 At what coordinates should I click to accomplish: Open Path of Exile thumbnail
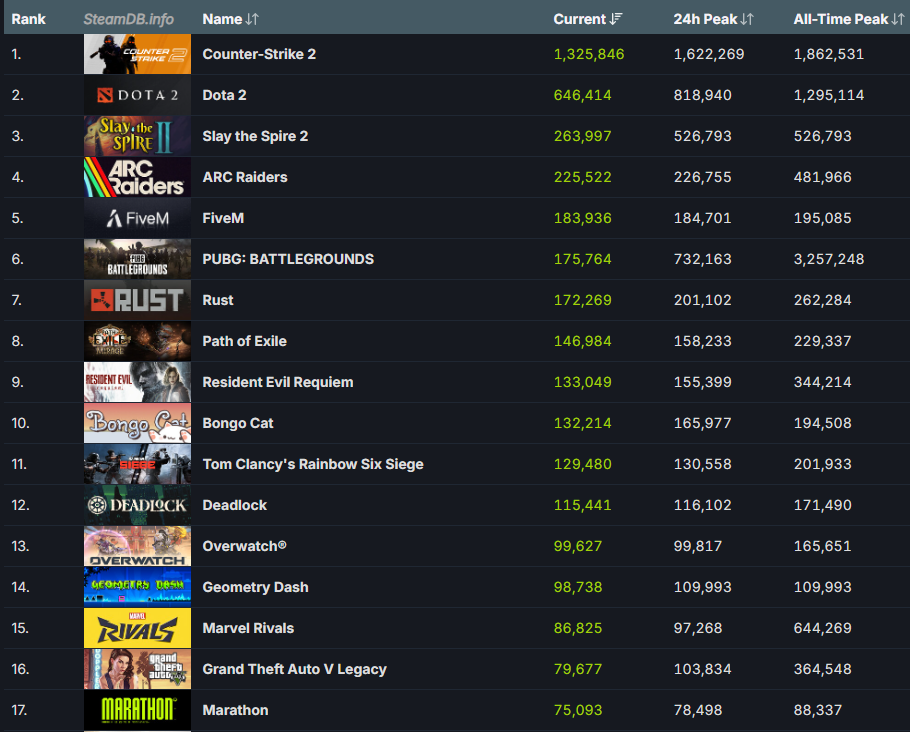coord(137,341)
